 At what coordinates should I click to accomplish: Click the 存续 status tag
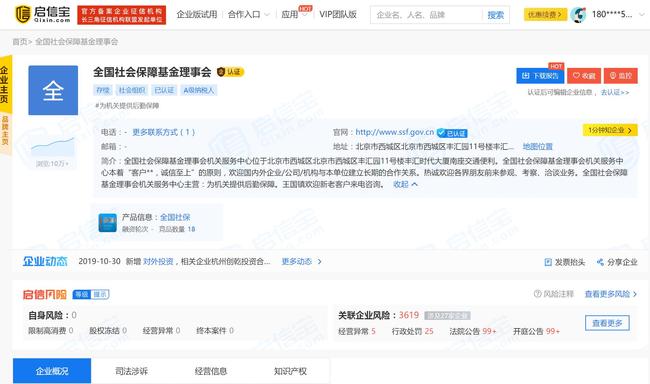(103, 90)
